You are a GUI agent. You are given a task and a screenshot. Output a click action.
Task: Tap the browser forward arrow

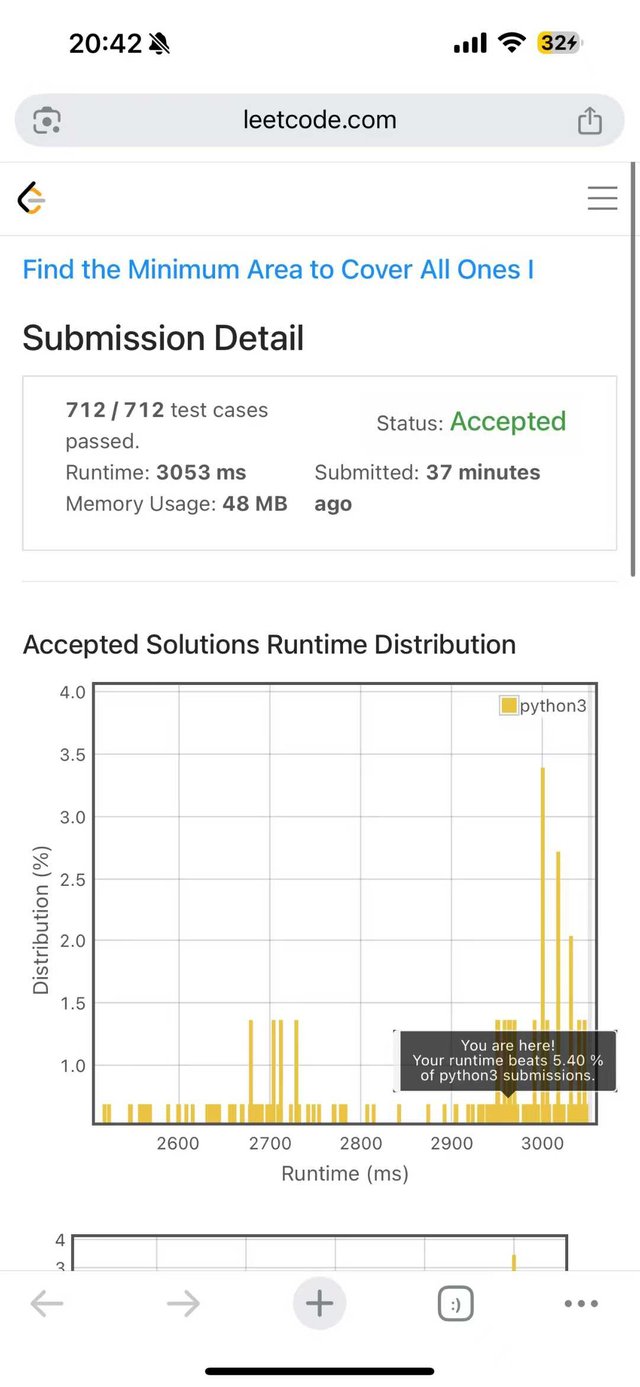coord(183,1303)
